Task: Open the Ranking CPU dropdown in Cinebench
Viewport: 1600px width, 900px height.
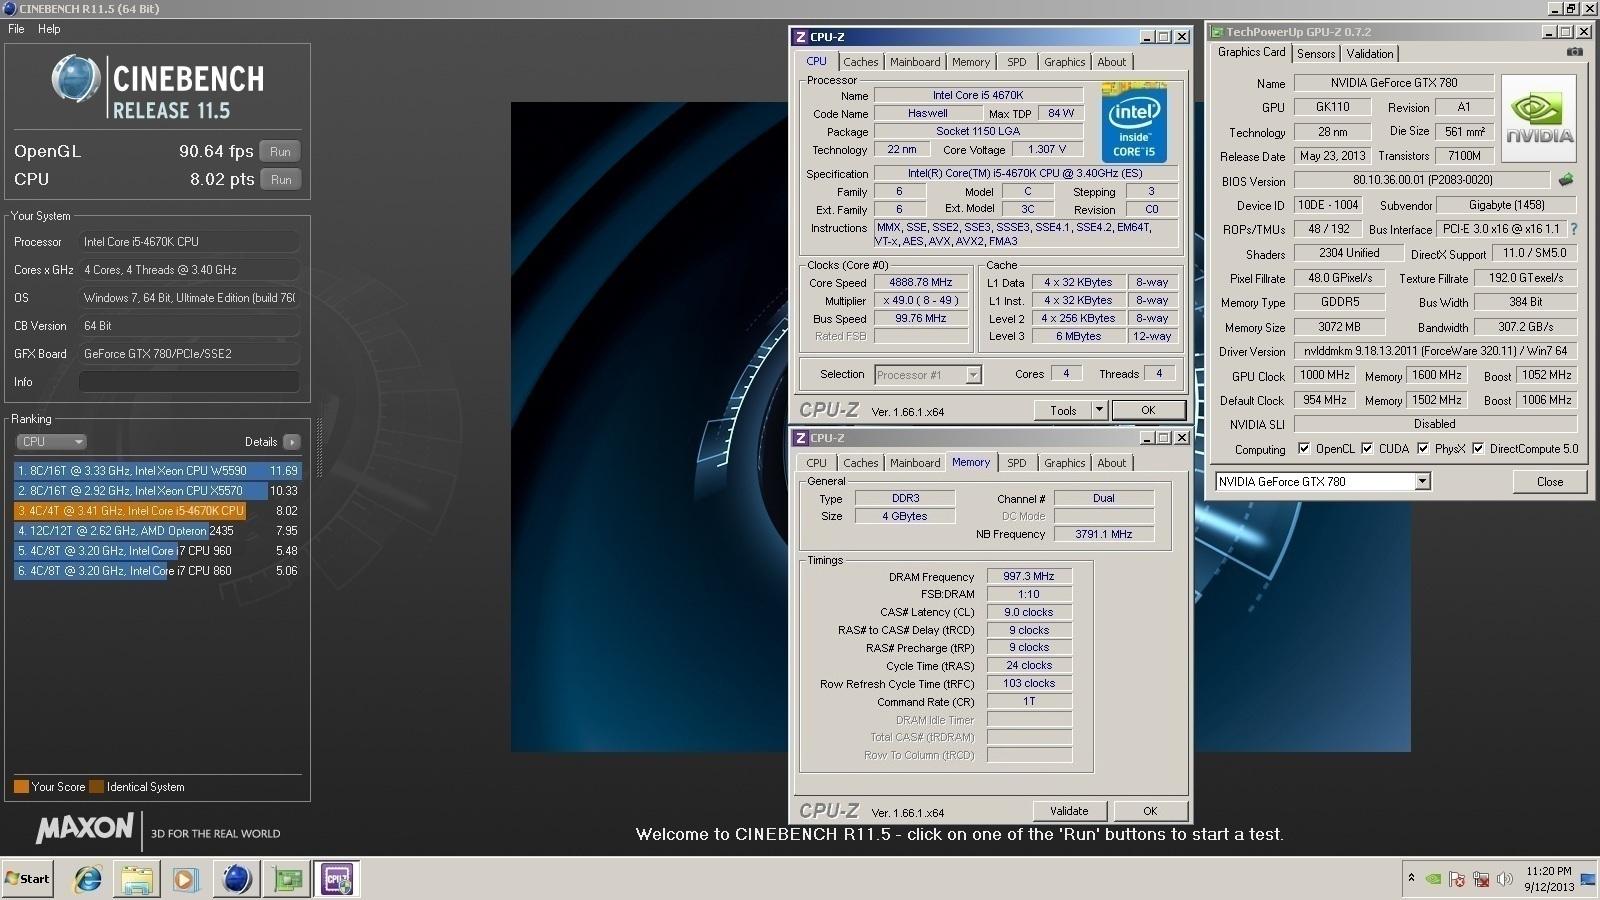Action: tap(51, 441)
